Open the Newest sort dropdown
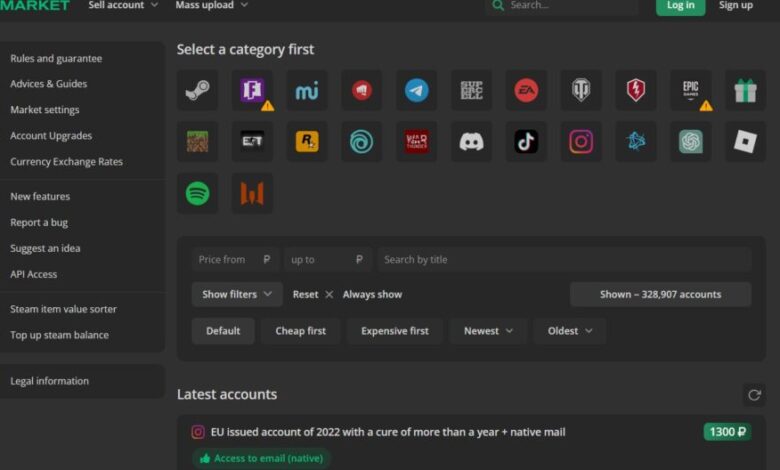 coord(488,331)
